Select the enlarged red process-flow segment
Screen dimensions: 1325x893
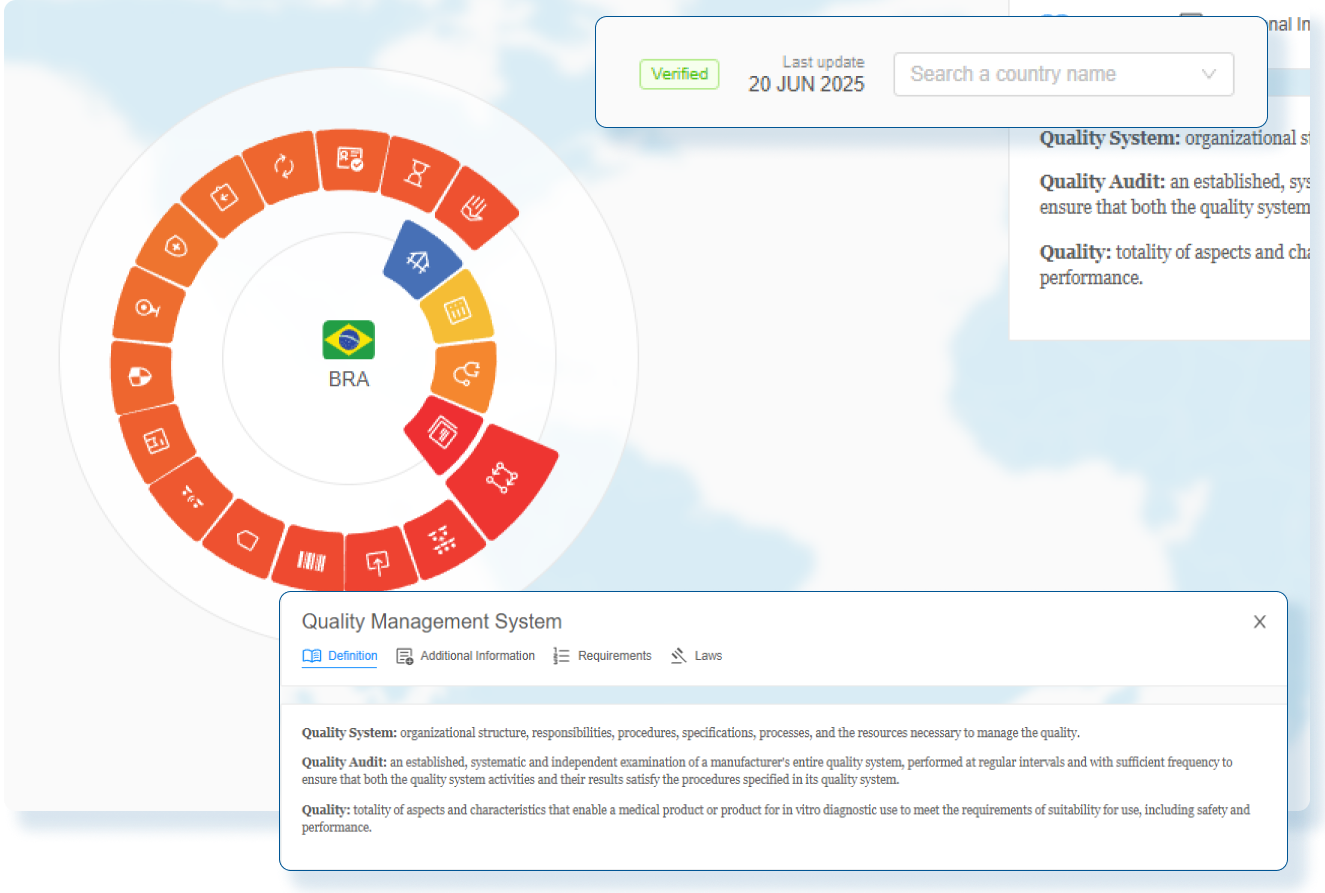point(502,480)
